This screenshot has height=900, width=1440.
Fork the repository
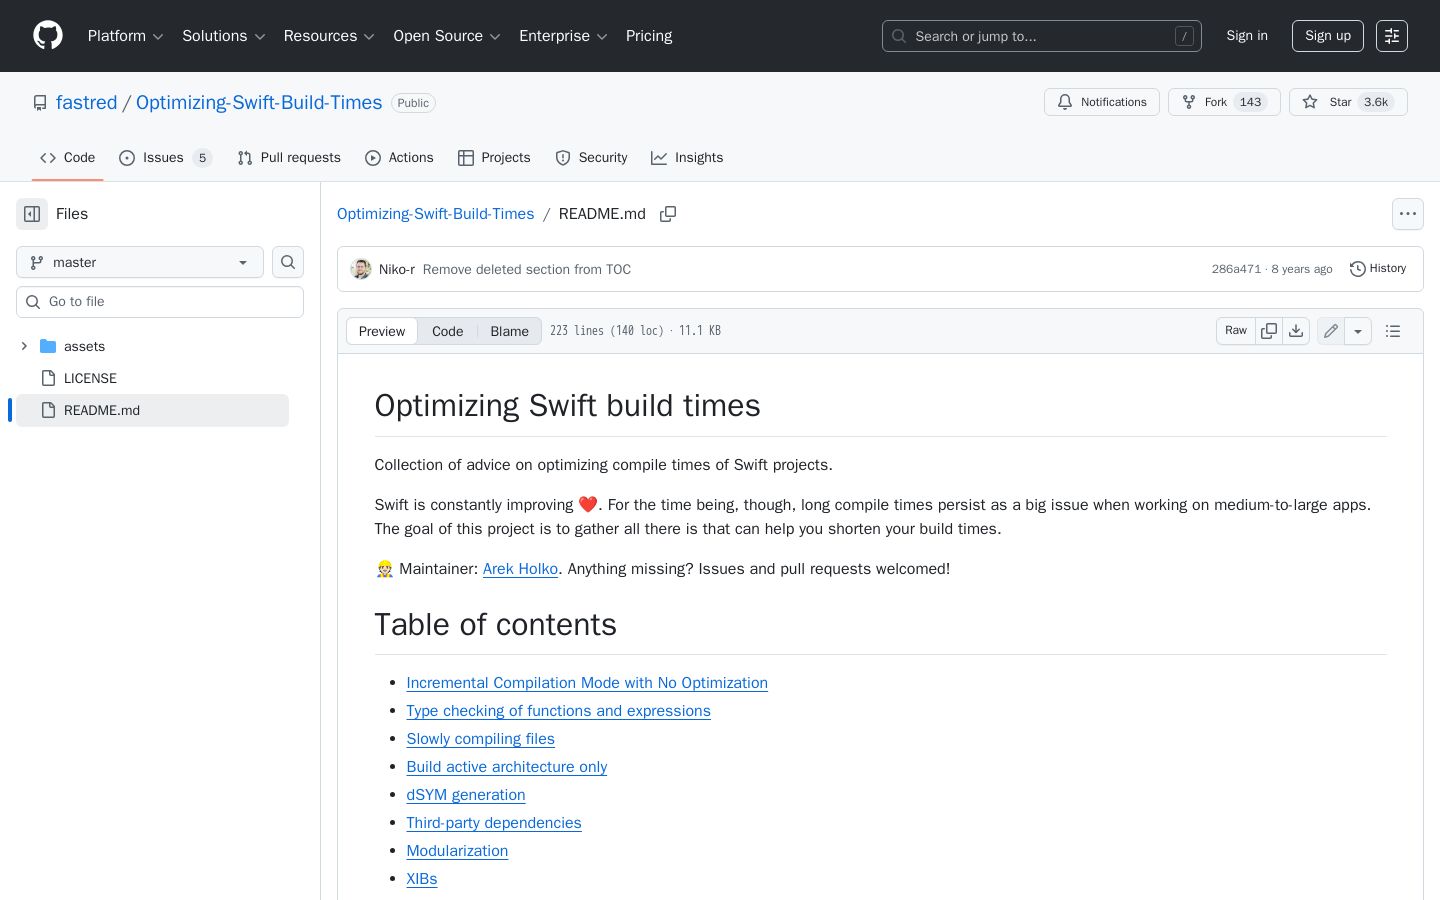[x=1224, y=102]
